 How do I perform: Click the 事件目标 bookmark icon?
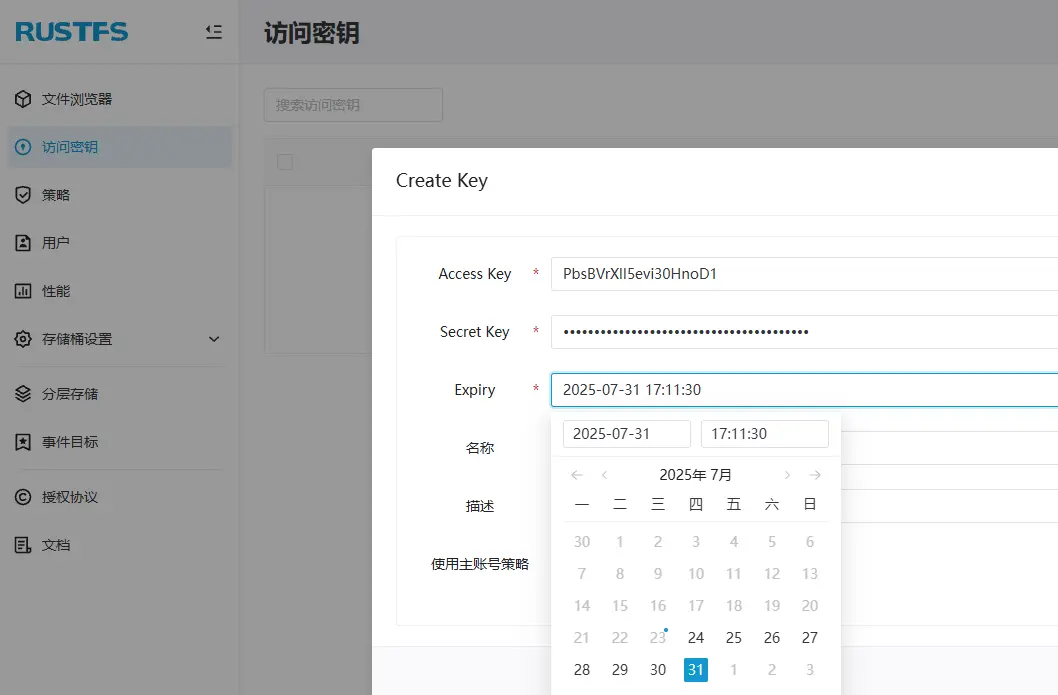click(x=22, y=441)
